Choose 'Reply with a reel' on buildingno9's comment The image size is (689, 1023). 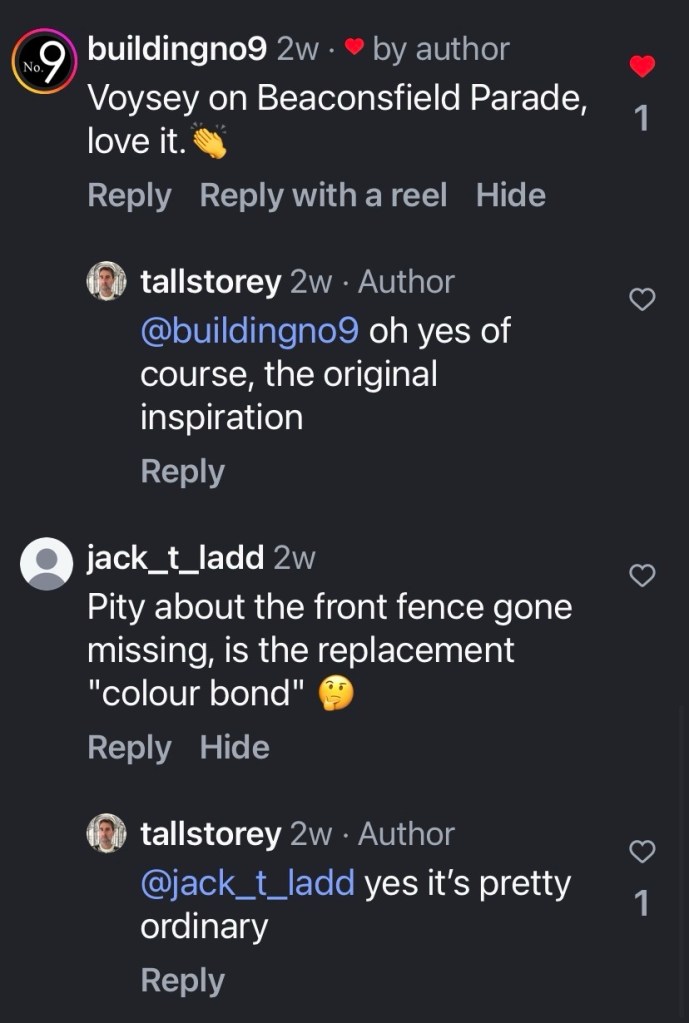(x=323, y=195)
